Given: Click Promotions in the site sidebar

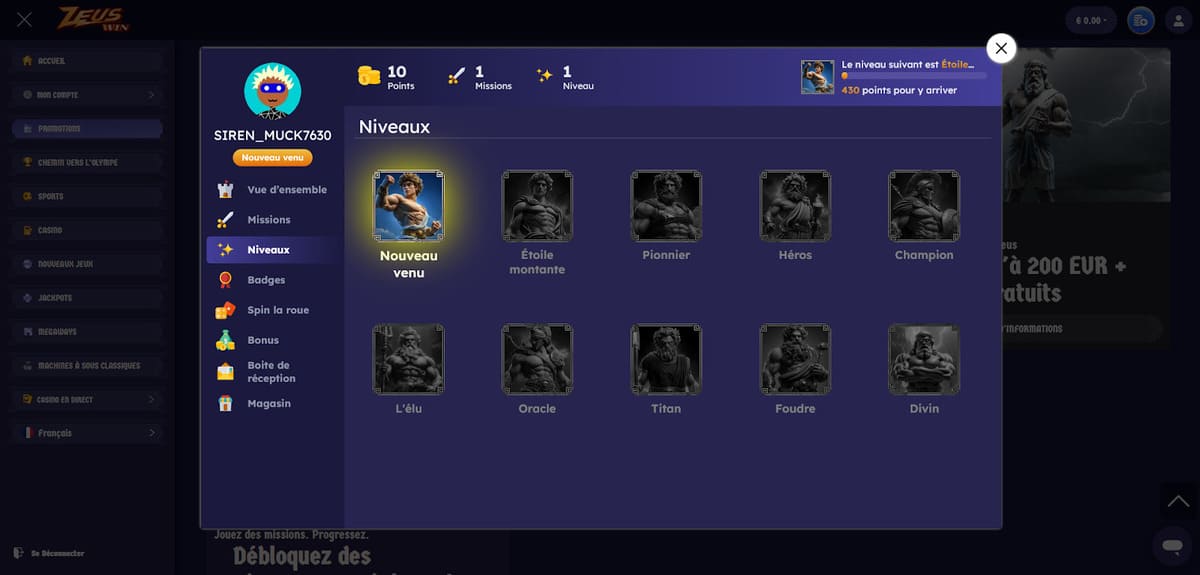Looking at the screenshot, I should point(87,128).
